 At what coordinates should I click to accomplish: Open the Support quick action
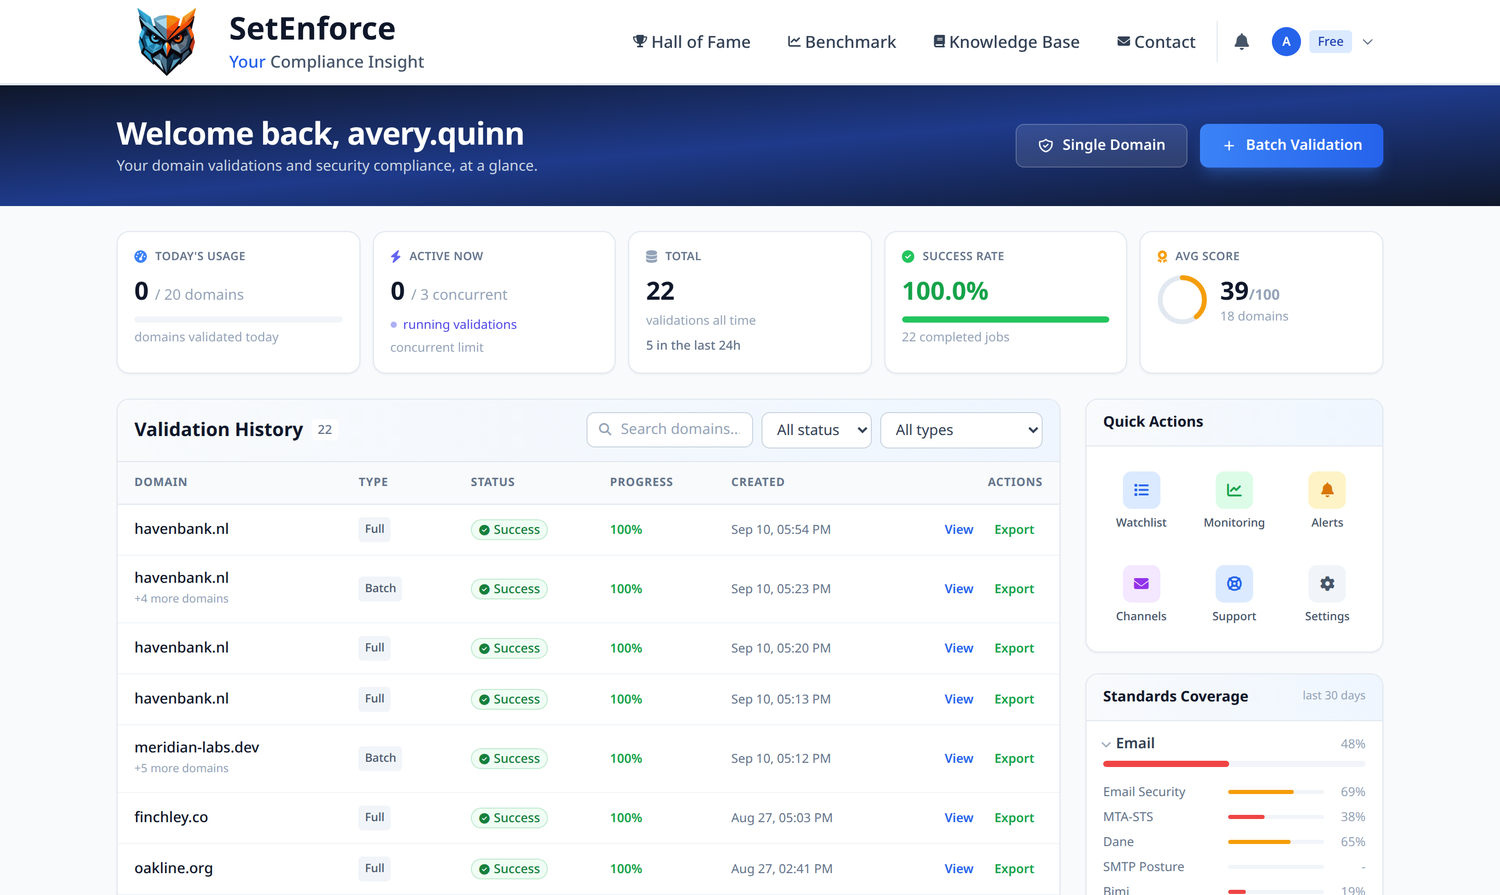click(1234, 595)
